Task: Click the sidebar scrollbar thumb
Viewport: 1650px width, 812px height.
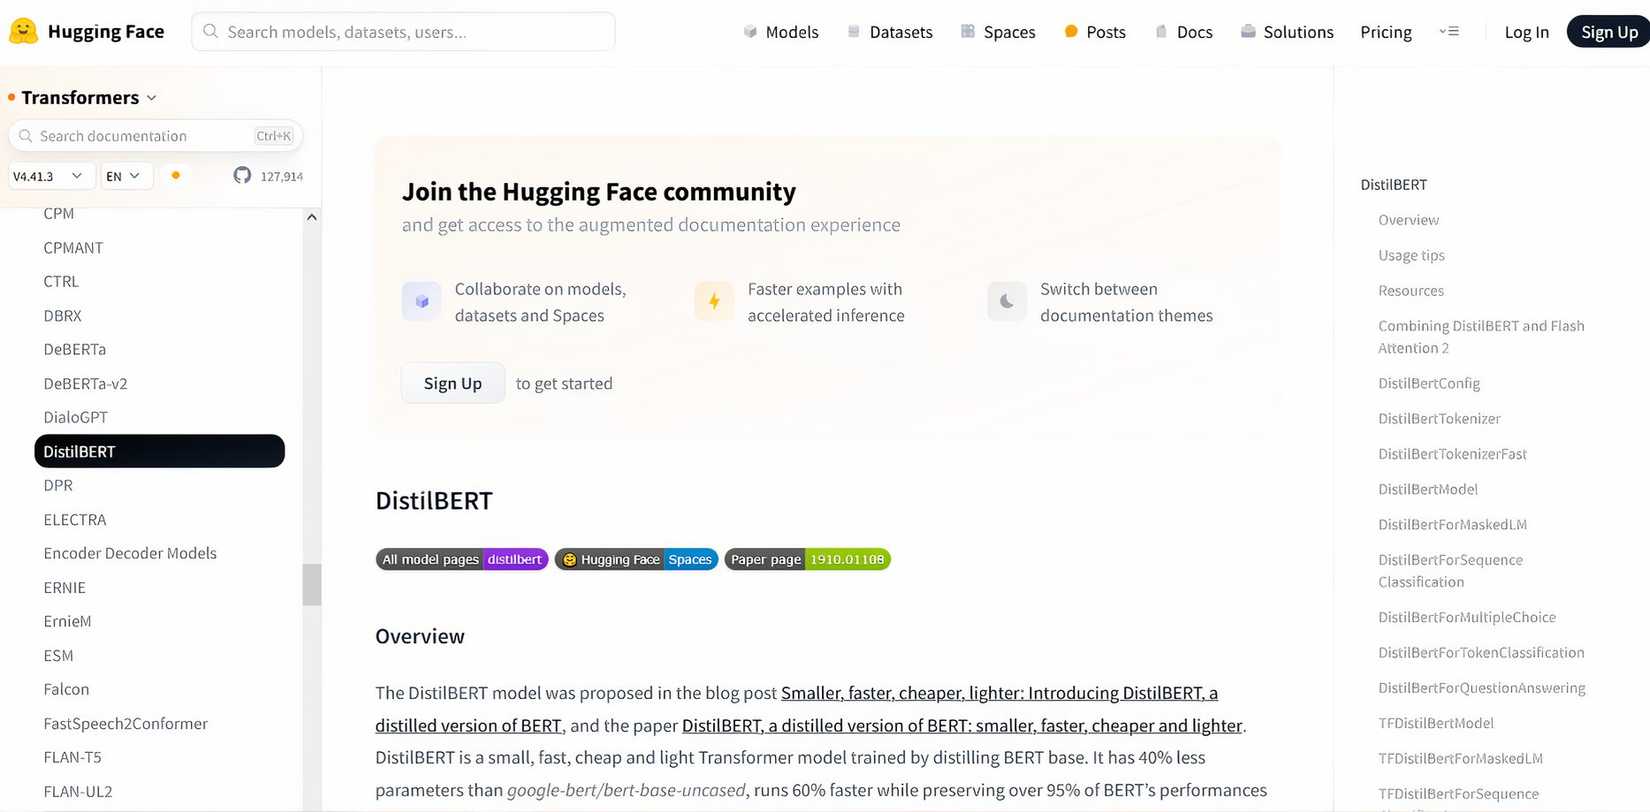Action: coord(312,585)
